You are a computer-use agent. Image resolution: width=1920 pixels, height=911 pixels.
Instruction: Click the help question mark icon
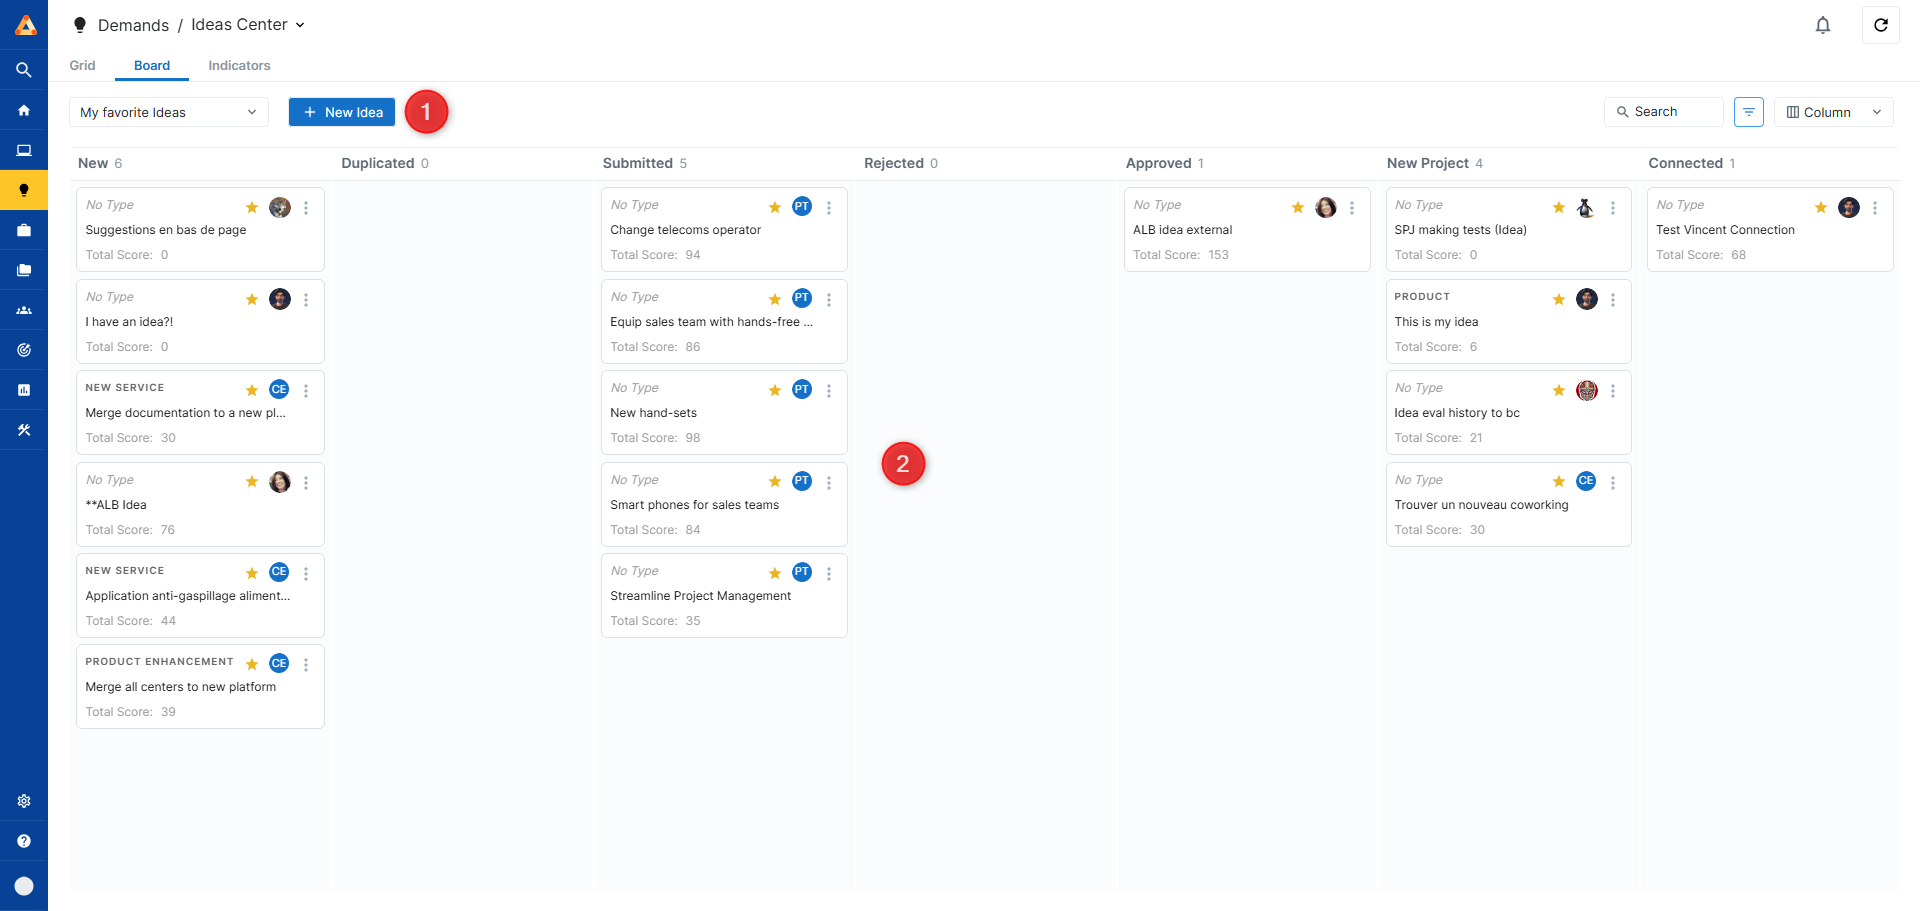pyautogui.click(x=24, y=841)
